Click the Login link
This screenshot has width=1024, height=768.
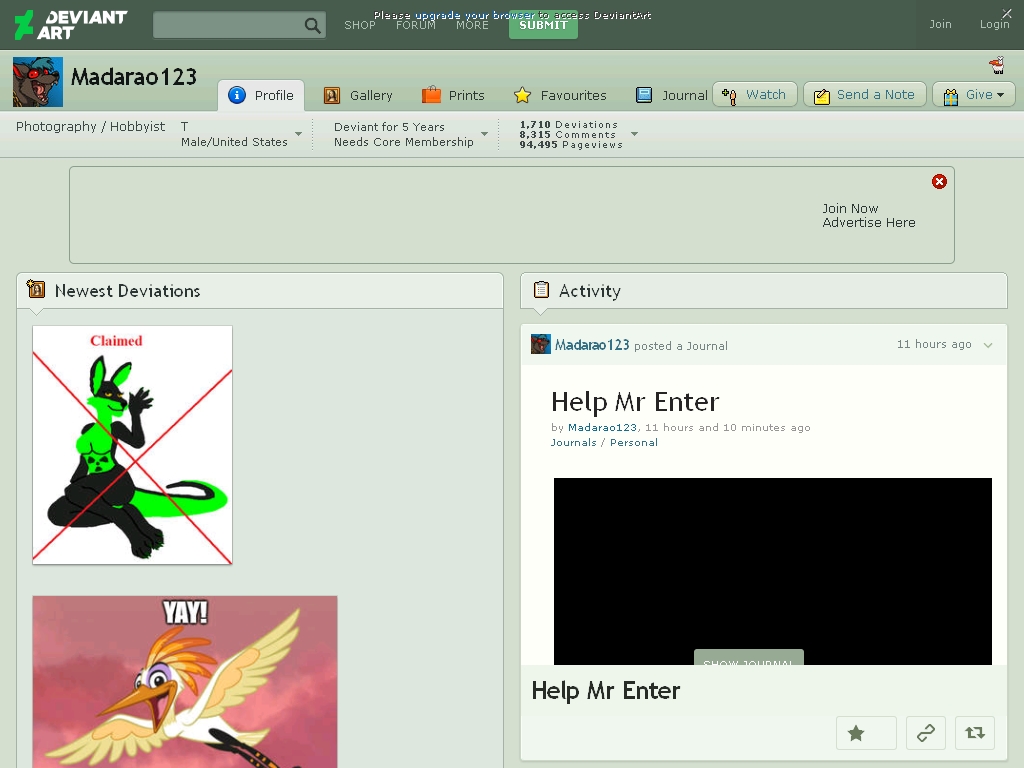tap(994, 24)
